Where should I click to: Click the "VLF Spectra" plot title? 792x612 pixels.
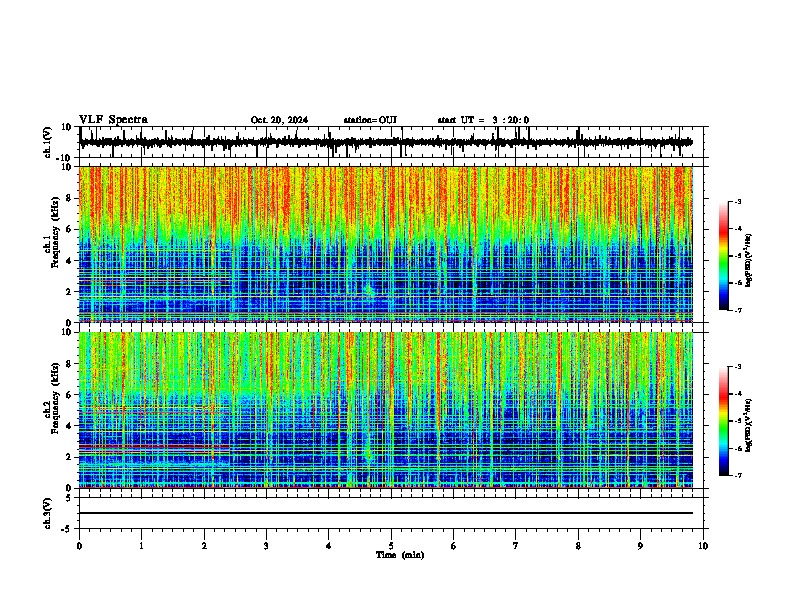(x=113, y=120)
